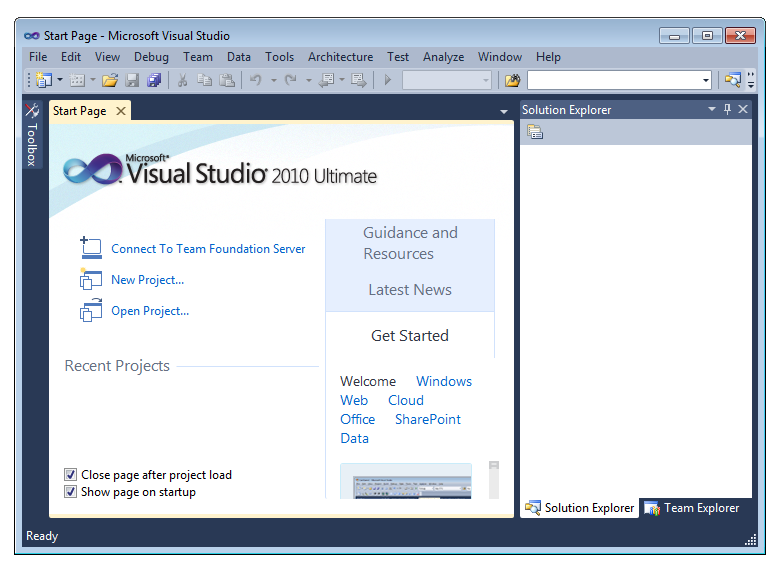Click the icon beside New Project link
Screen dimensions: 778x568
[x=91, y=279]
